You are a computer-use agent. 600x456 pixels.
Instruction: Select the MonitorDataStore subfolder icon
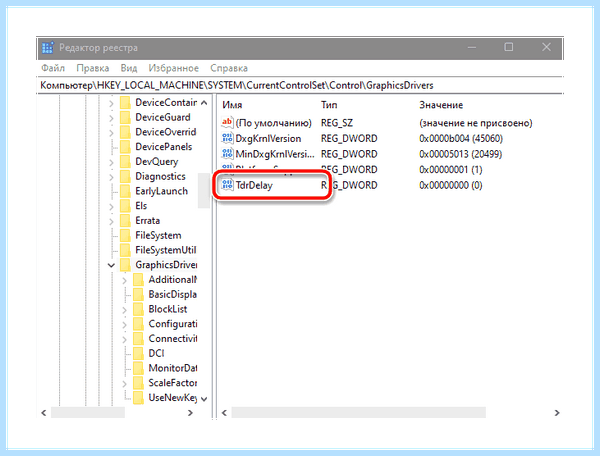(139, 368)
